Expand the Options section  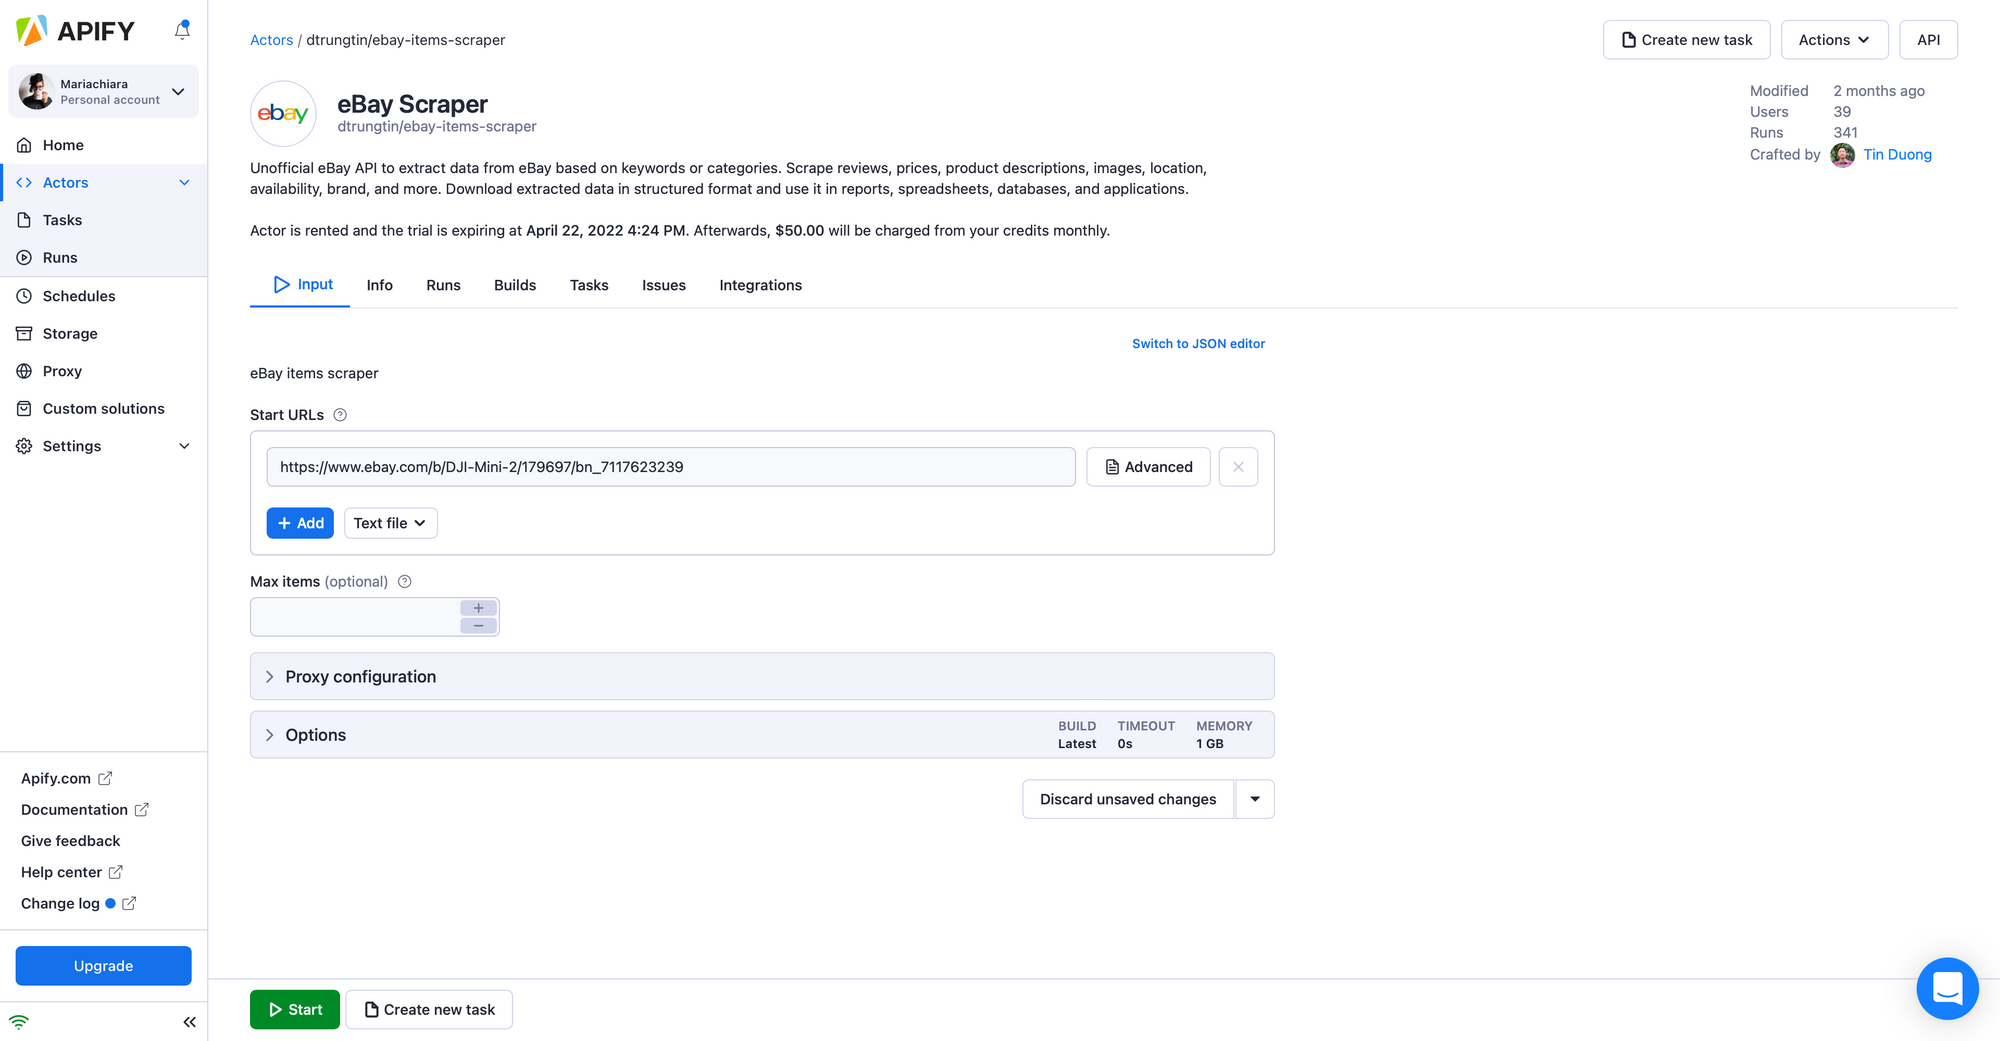coord(762,735)
